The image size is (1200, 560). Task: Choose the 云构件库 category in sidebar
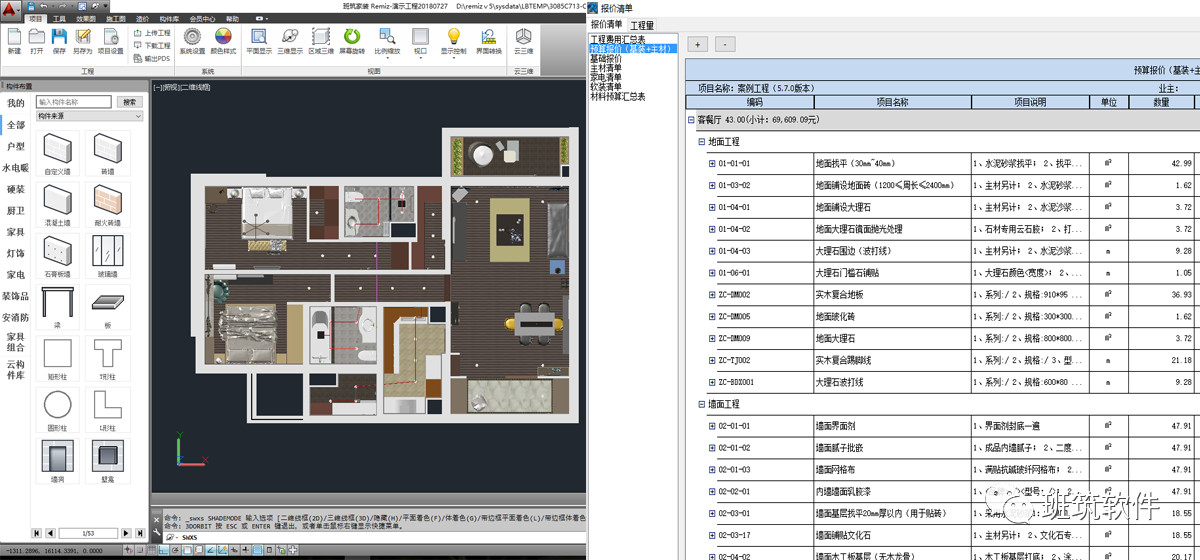[x=16, y=370]
